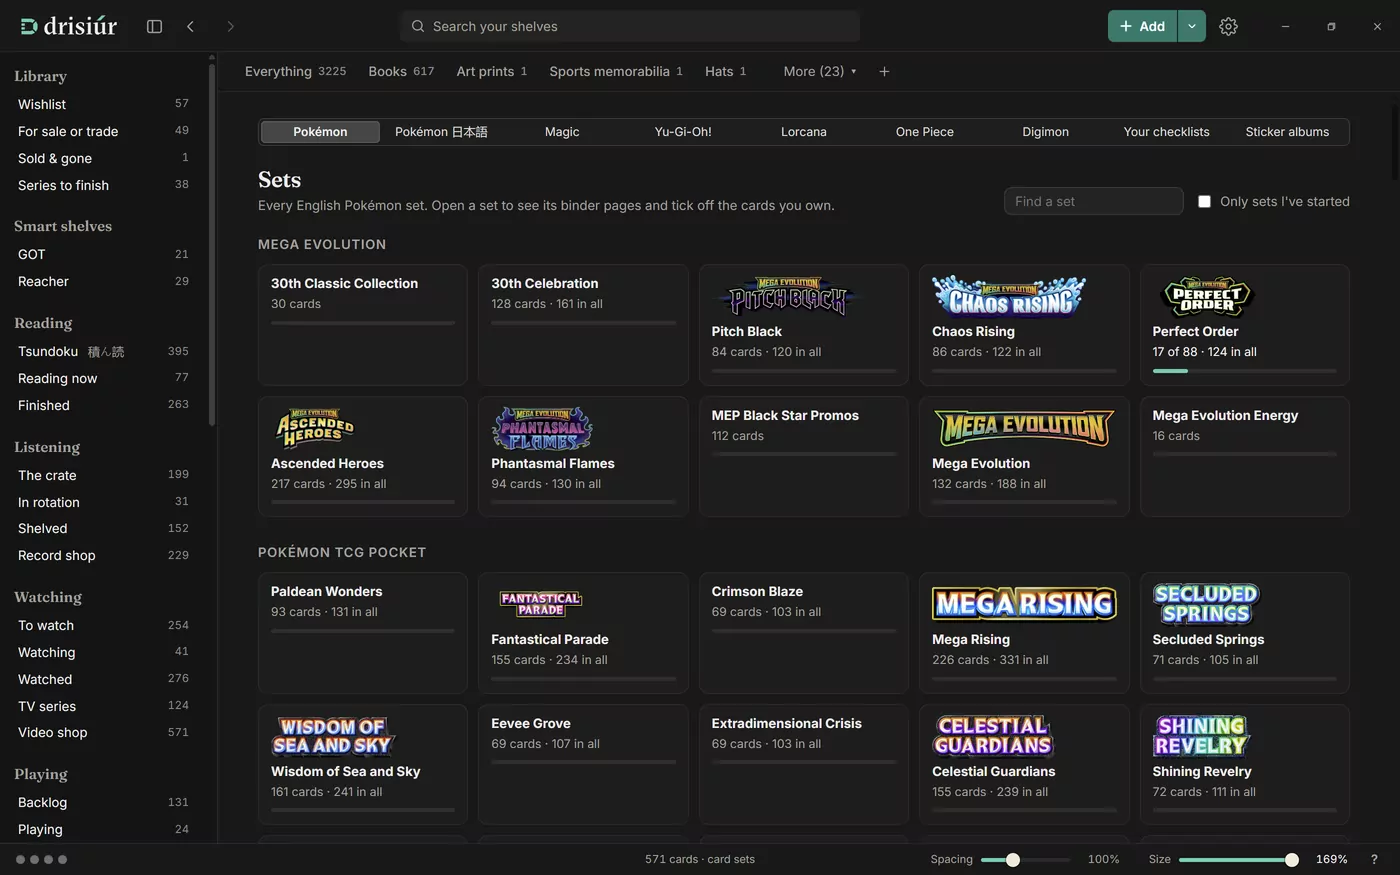This screenshot has height=875, width=1400.
Task: Open the Celestial Guardians set logo
Action: 993,736
